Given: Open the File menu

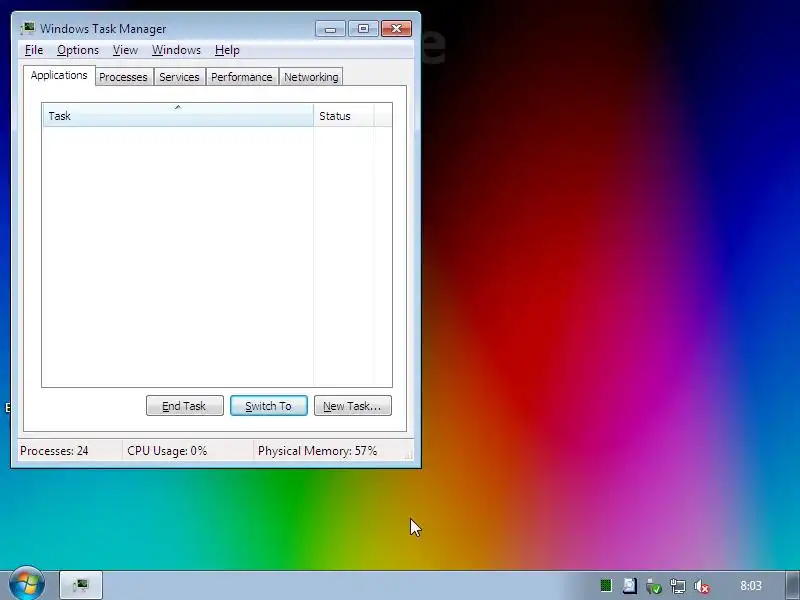Looking at the screenshot, I should tap(34, 50).
